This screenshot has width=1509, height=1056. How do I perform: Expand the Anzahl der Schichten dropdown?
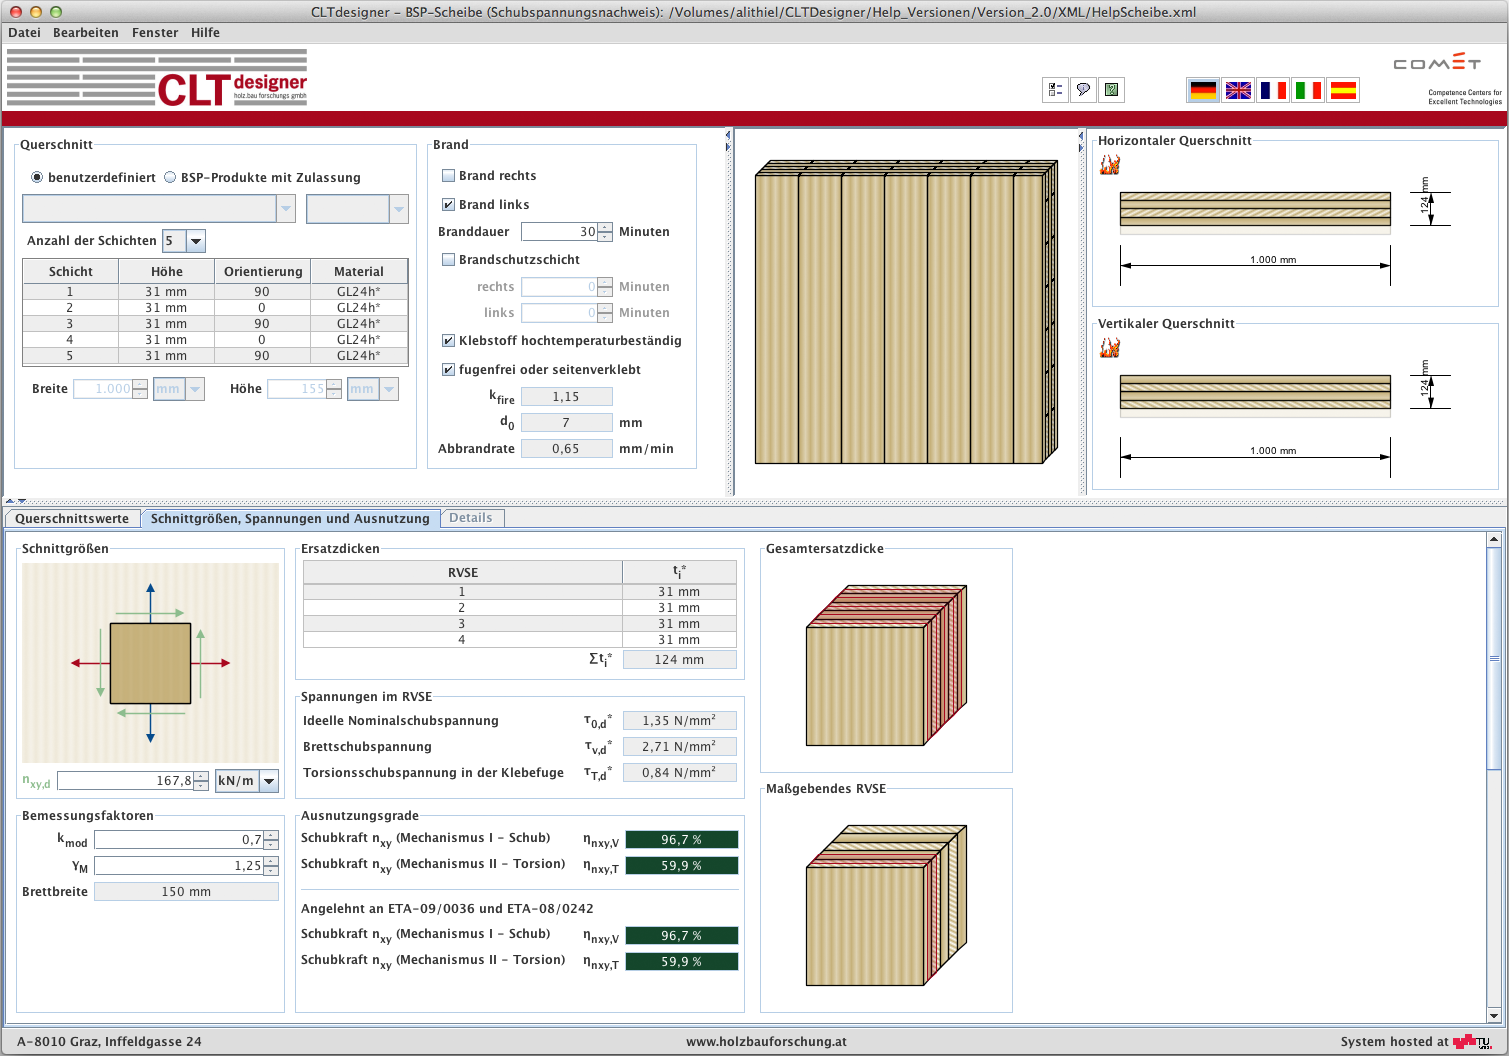click(196, 241)
